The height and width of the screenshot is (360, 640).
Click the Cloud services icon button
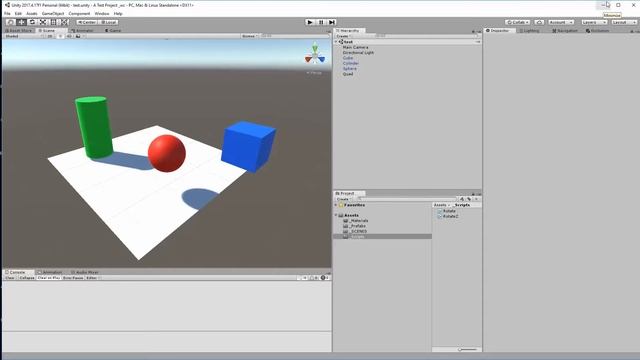(539, 22)
